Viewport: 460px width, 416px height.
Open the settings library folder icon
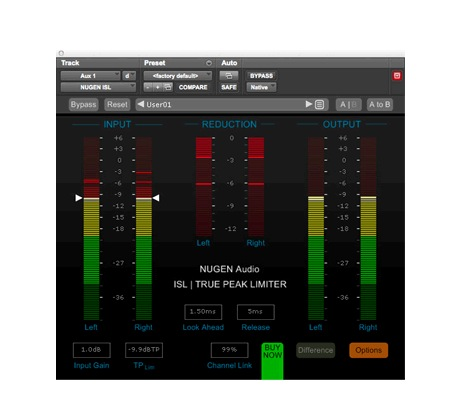pyautogui.click(x=168, y=87)
